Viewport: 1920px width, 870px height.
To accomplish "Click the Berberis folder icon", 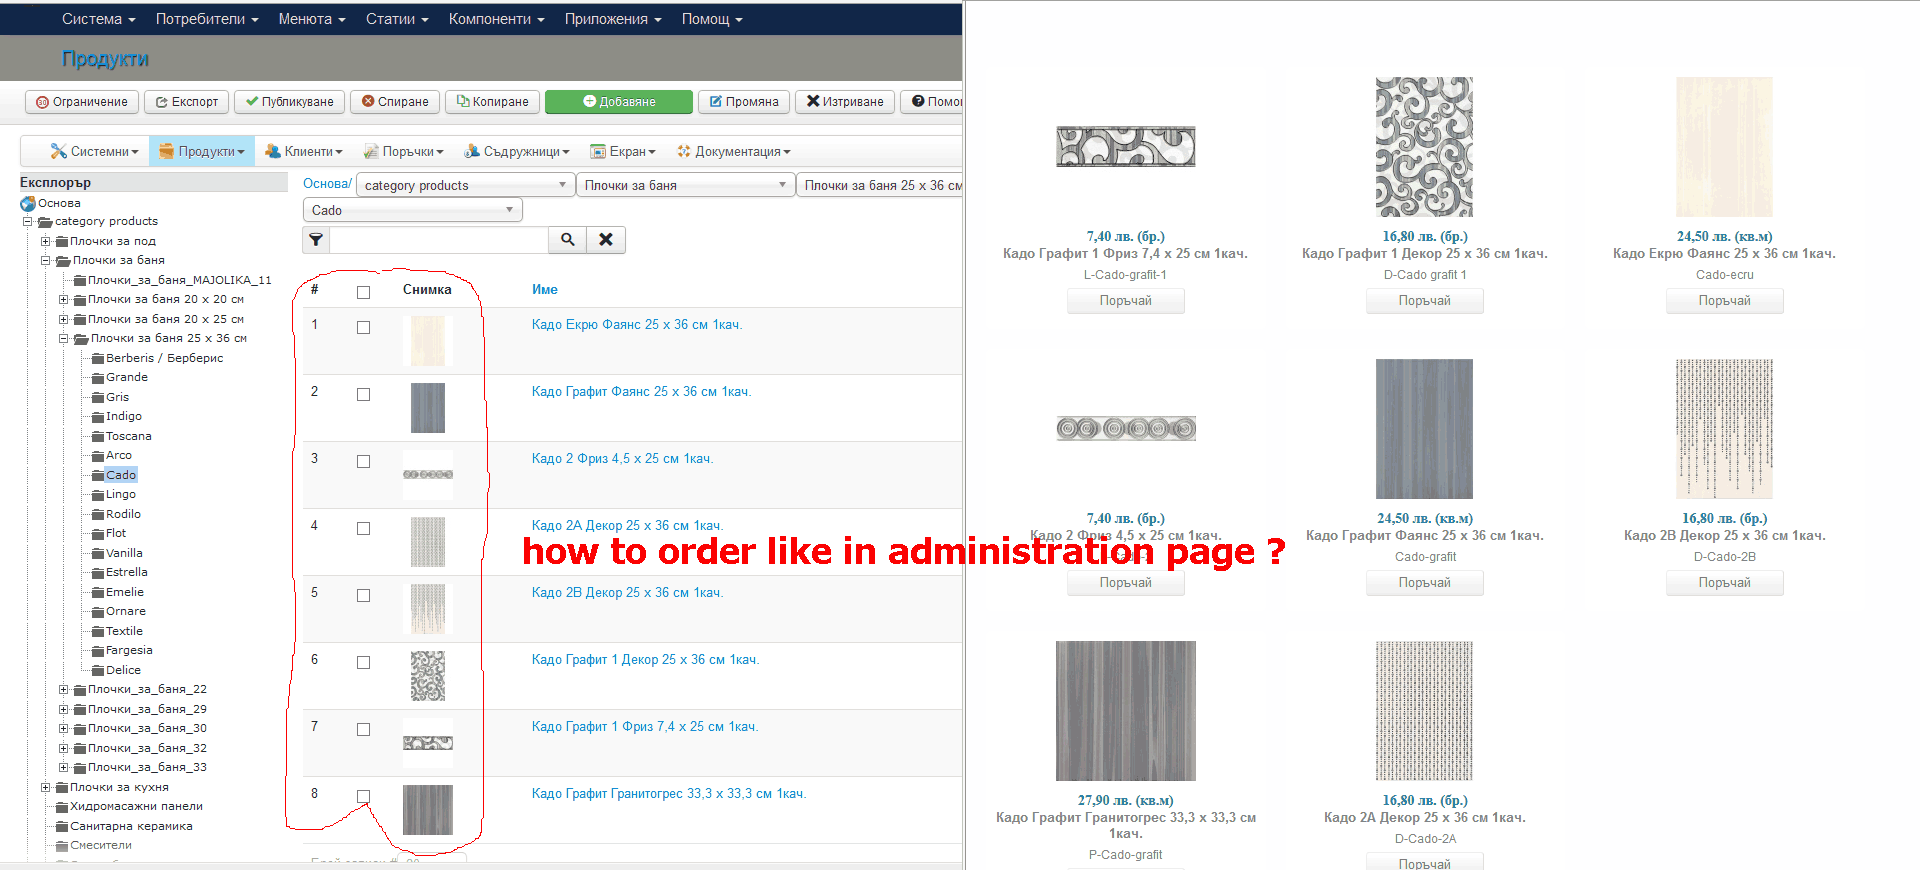I will pos(98,358).
